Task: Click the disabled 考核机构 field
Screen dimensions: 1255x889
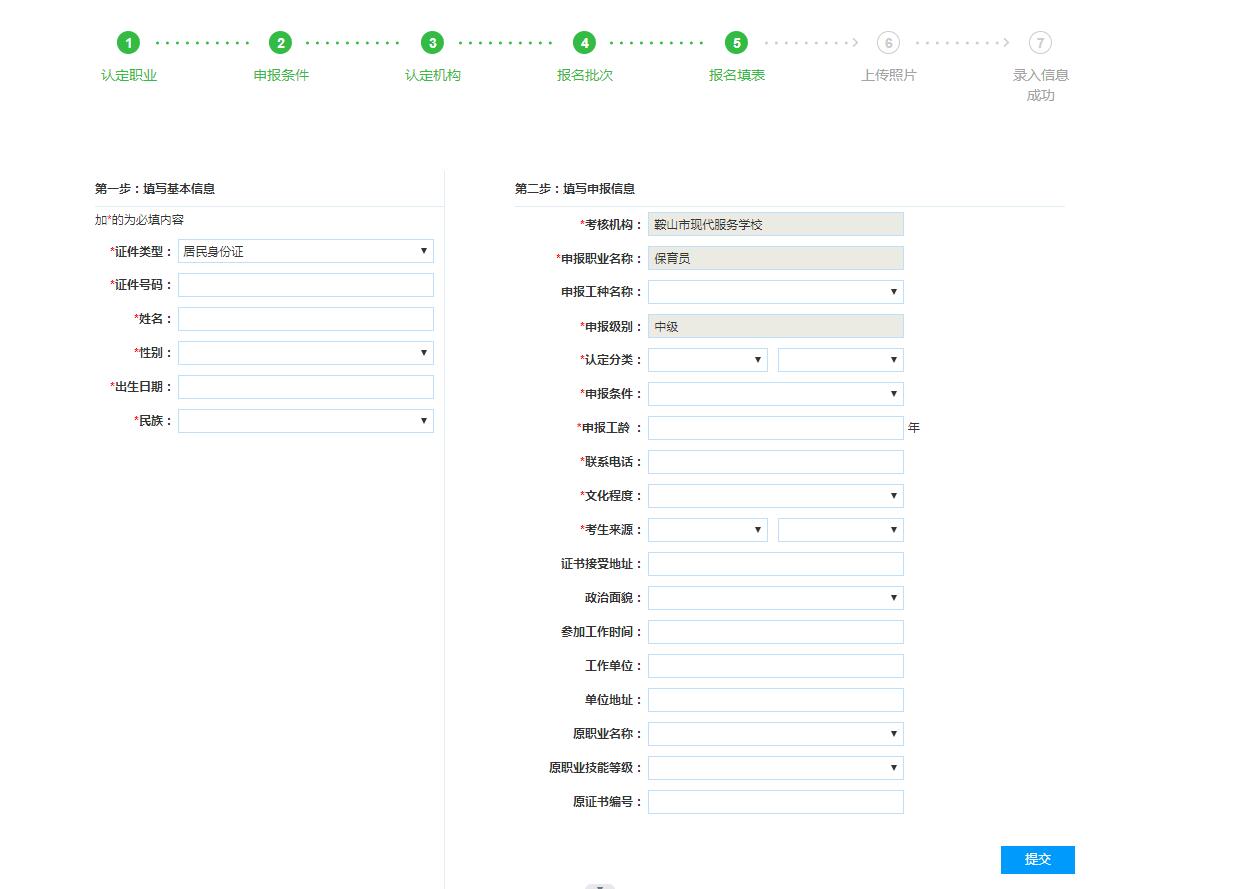Action: (x=776, y=224)
